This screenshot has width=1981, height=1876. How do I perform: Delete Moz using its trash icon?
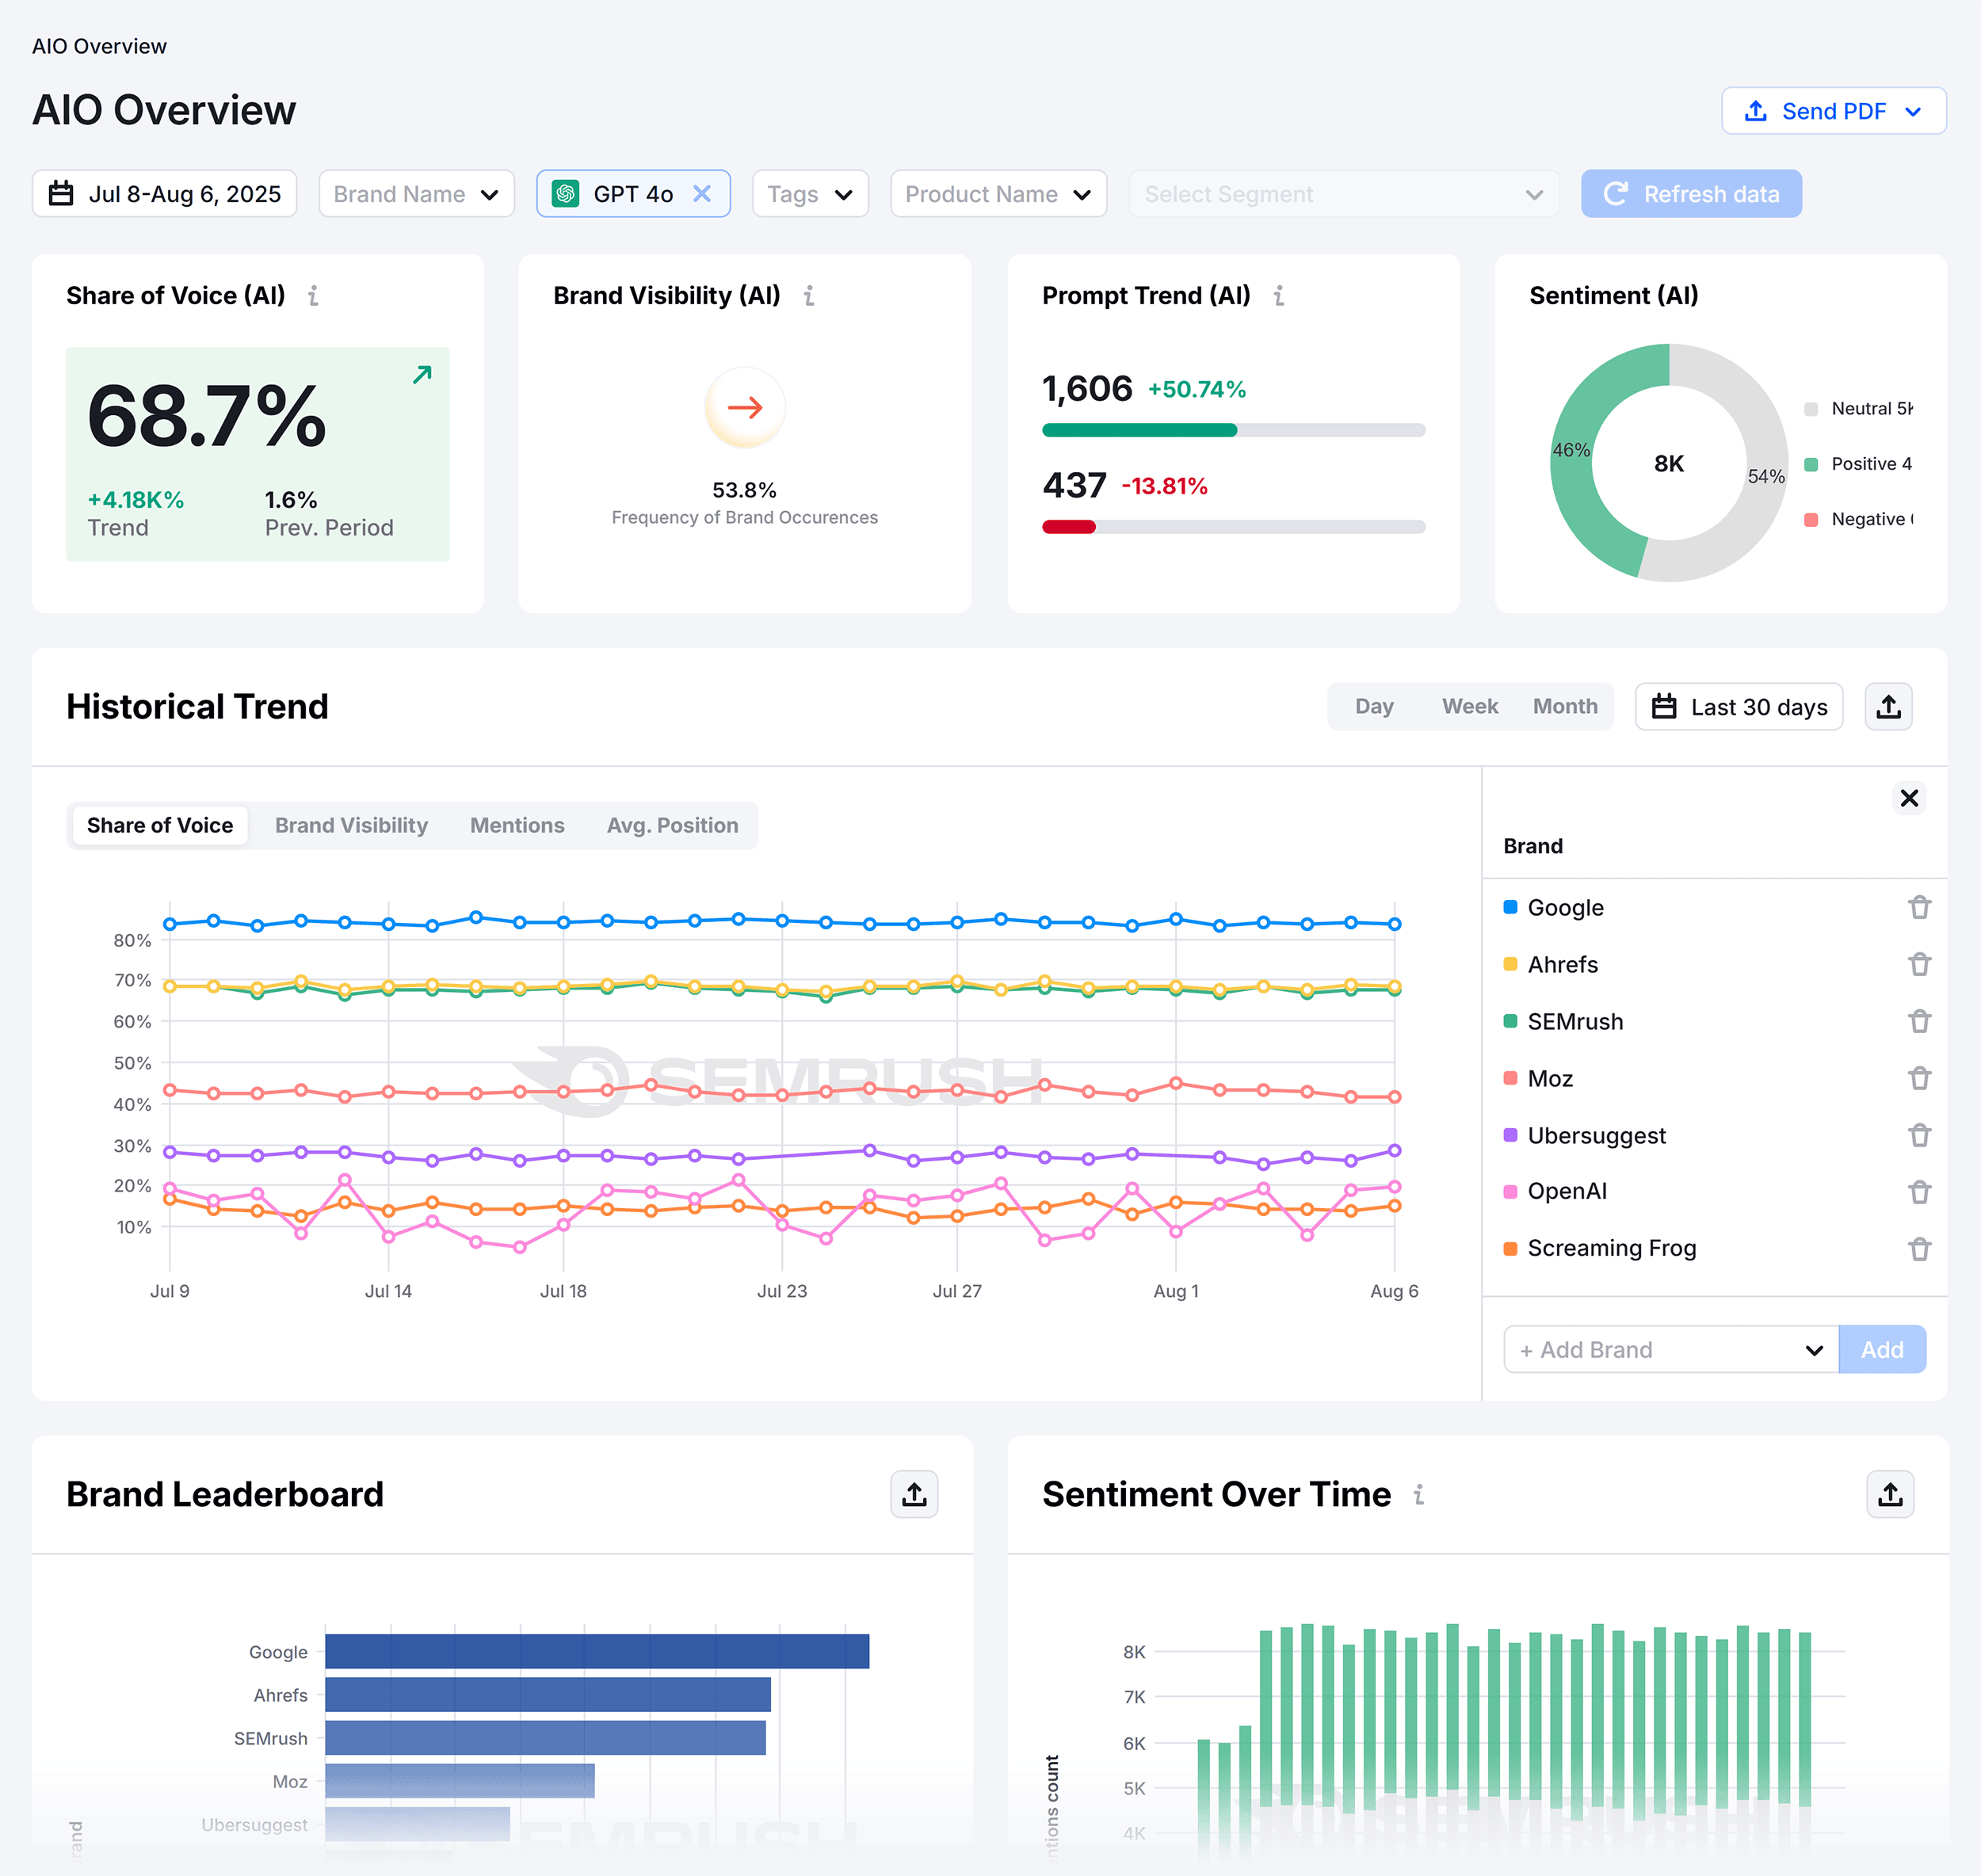pos(1920,1078)
